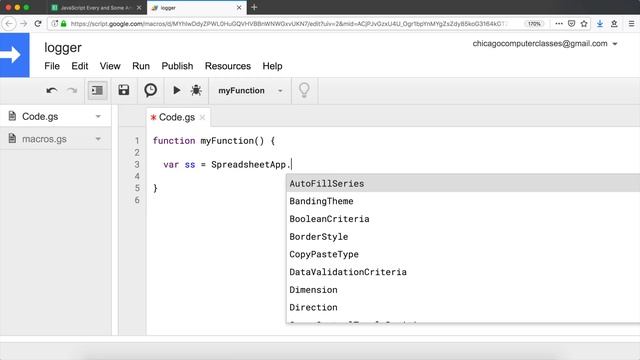Image resolution: width=640 pixels, height=360 pixels.
Task: Place cursor after SpreadsheetApp. on line 3
Action: [291, 164]
